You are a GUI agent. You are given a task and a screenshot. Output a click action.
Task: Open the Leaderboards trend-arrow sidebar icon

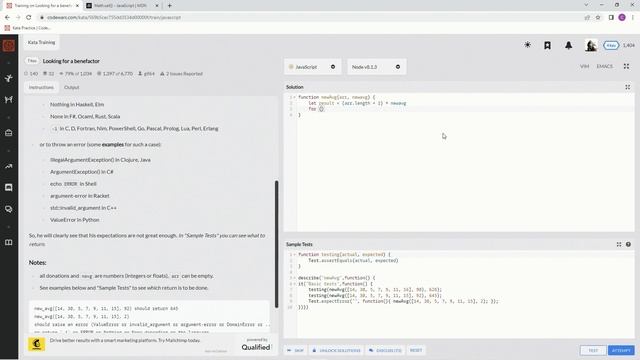point(9,167)
